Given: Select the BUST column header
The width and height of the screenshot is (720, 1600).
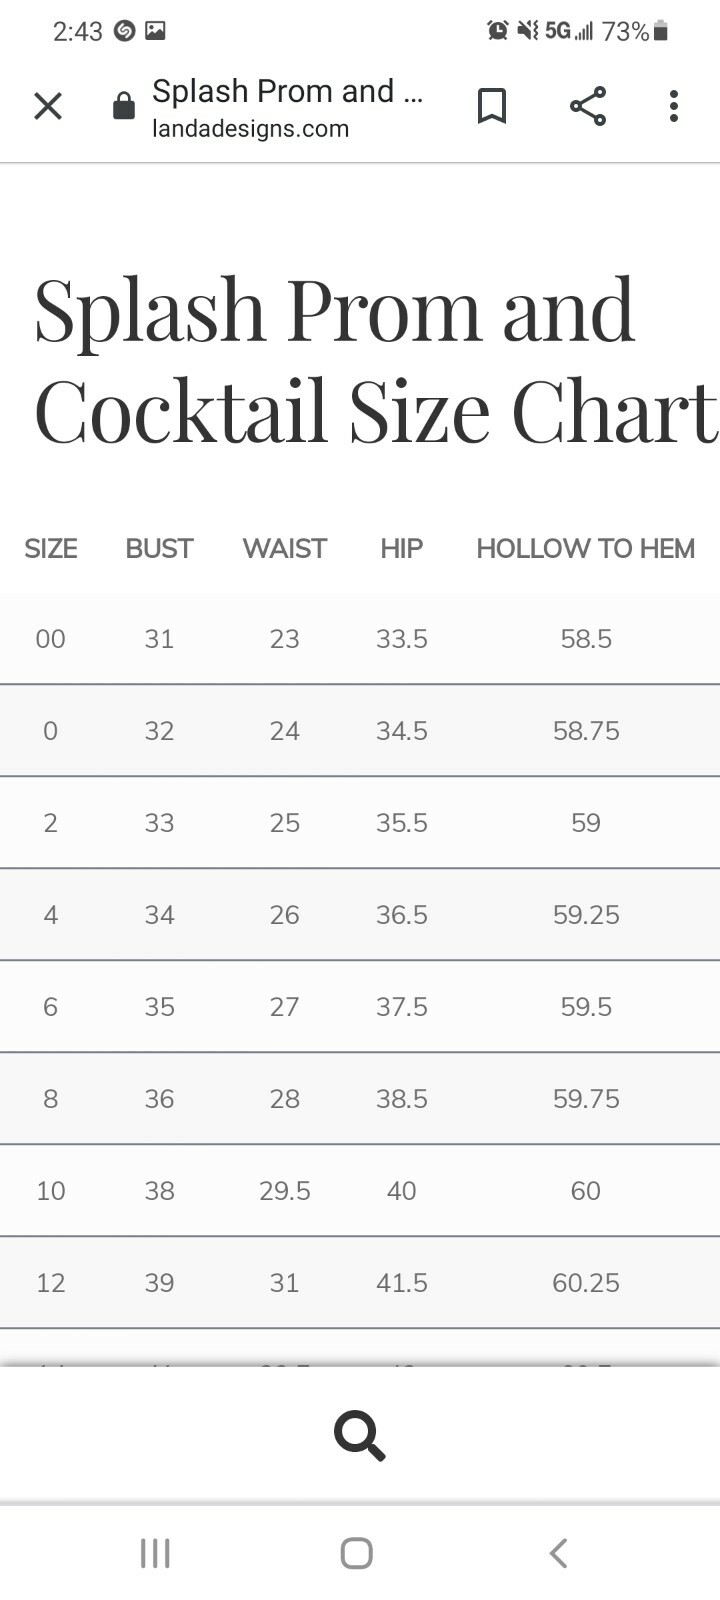Looking at the screenshot, I should pyautogui.click(x=159, y=548).
